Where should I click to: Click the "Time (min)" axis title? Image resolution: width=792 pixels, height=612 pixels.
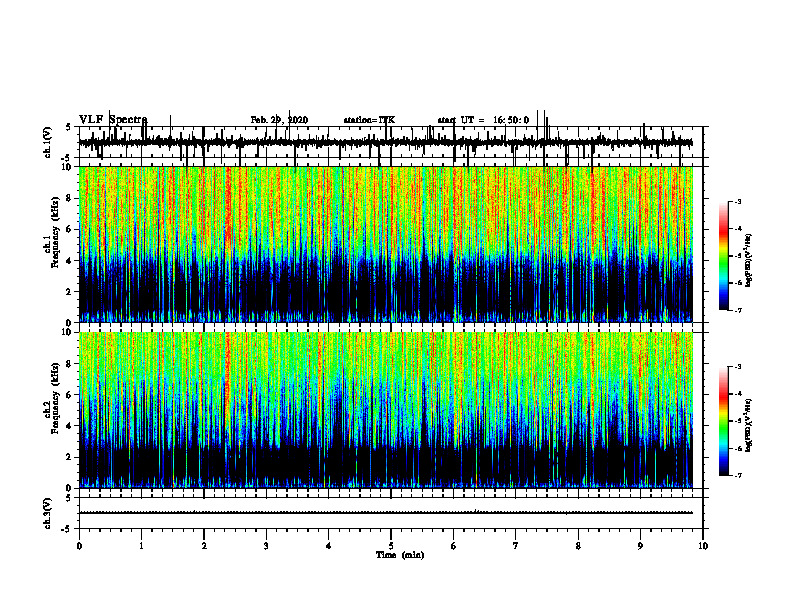click(x=400, y=555)
